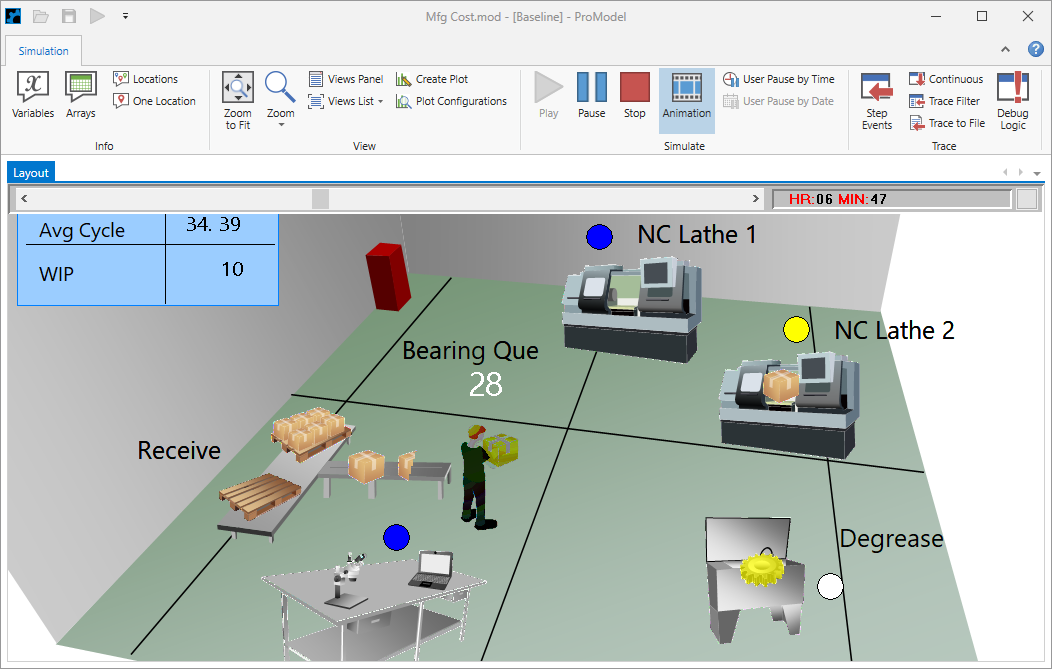Enable Continuous trace mode

946,79
